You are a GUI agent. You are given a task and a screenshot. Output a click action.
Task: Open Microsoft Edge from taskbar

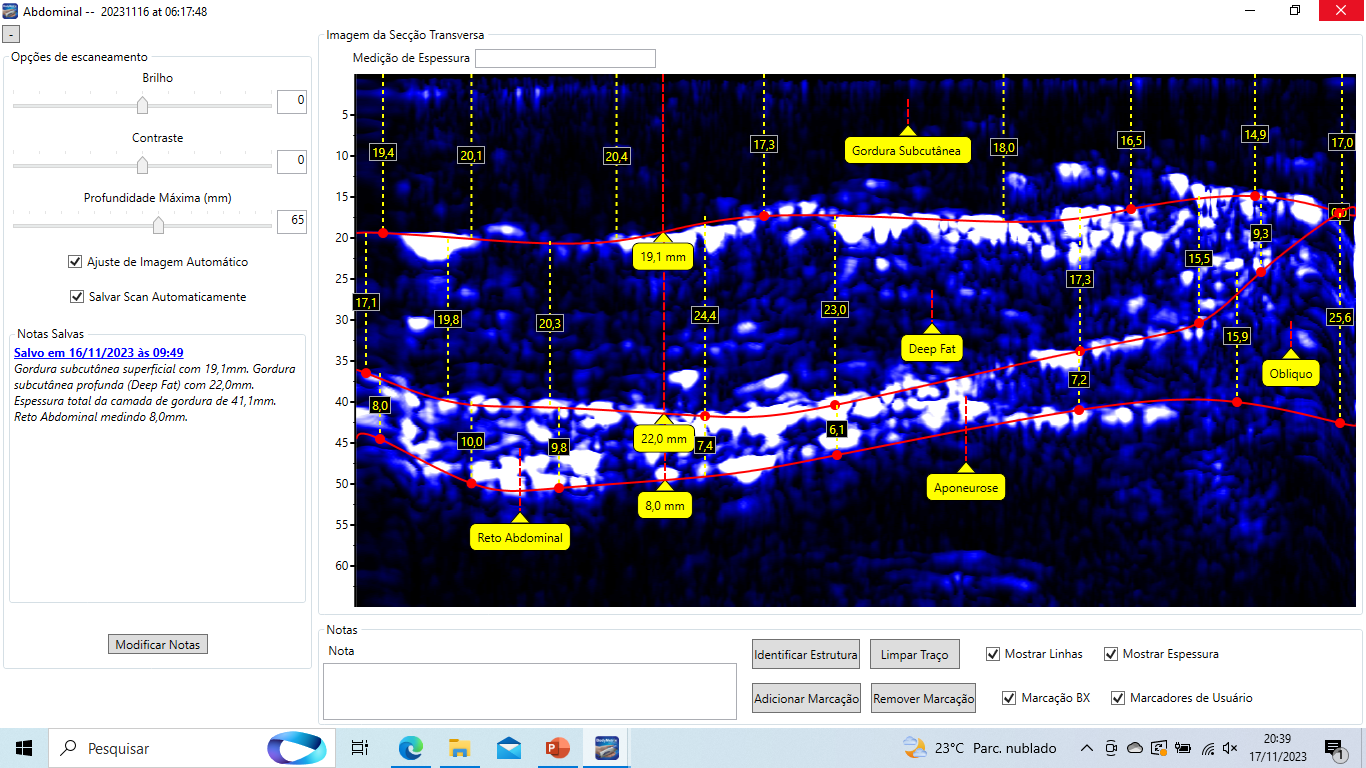click(x=411, y=748)
